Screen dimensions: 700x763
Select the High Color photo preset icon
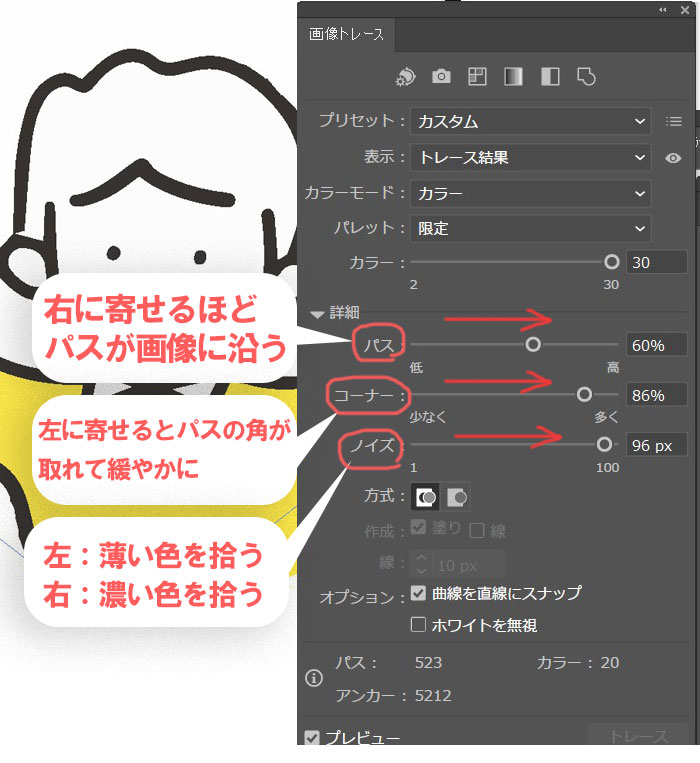[441, 76]
